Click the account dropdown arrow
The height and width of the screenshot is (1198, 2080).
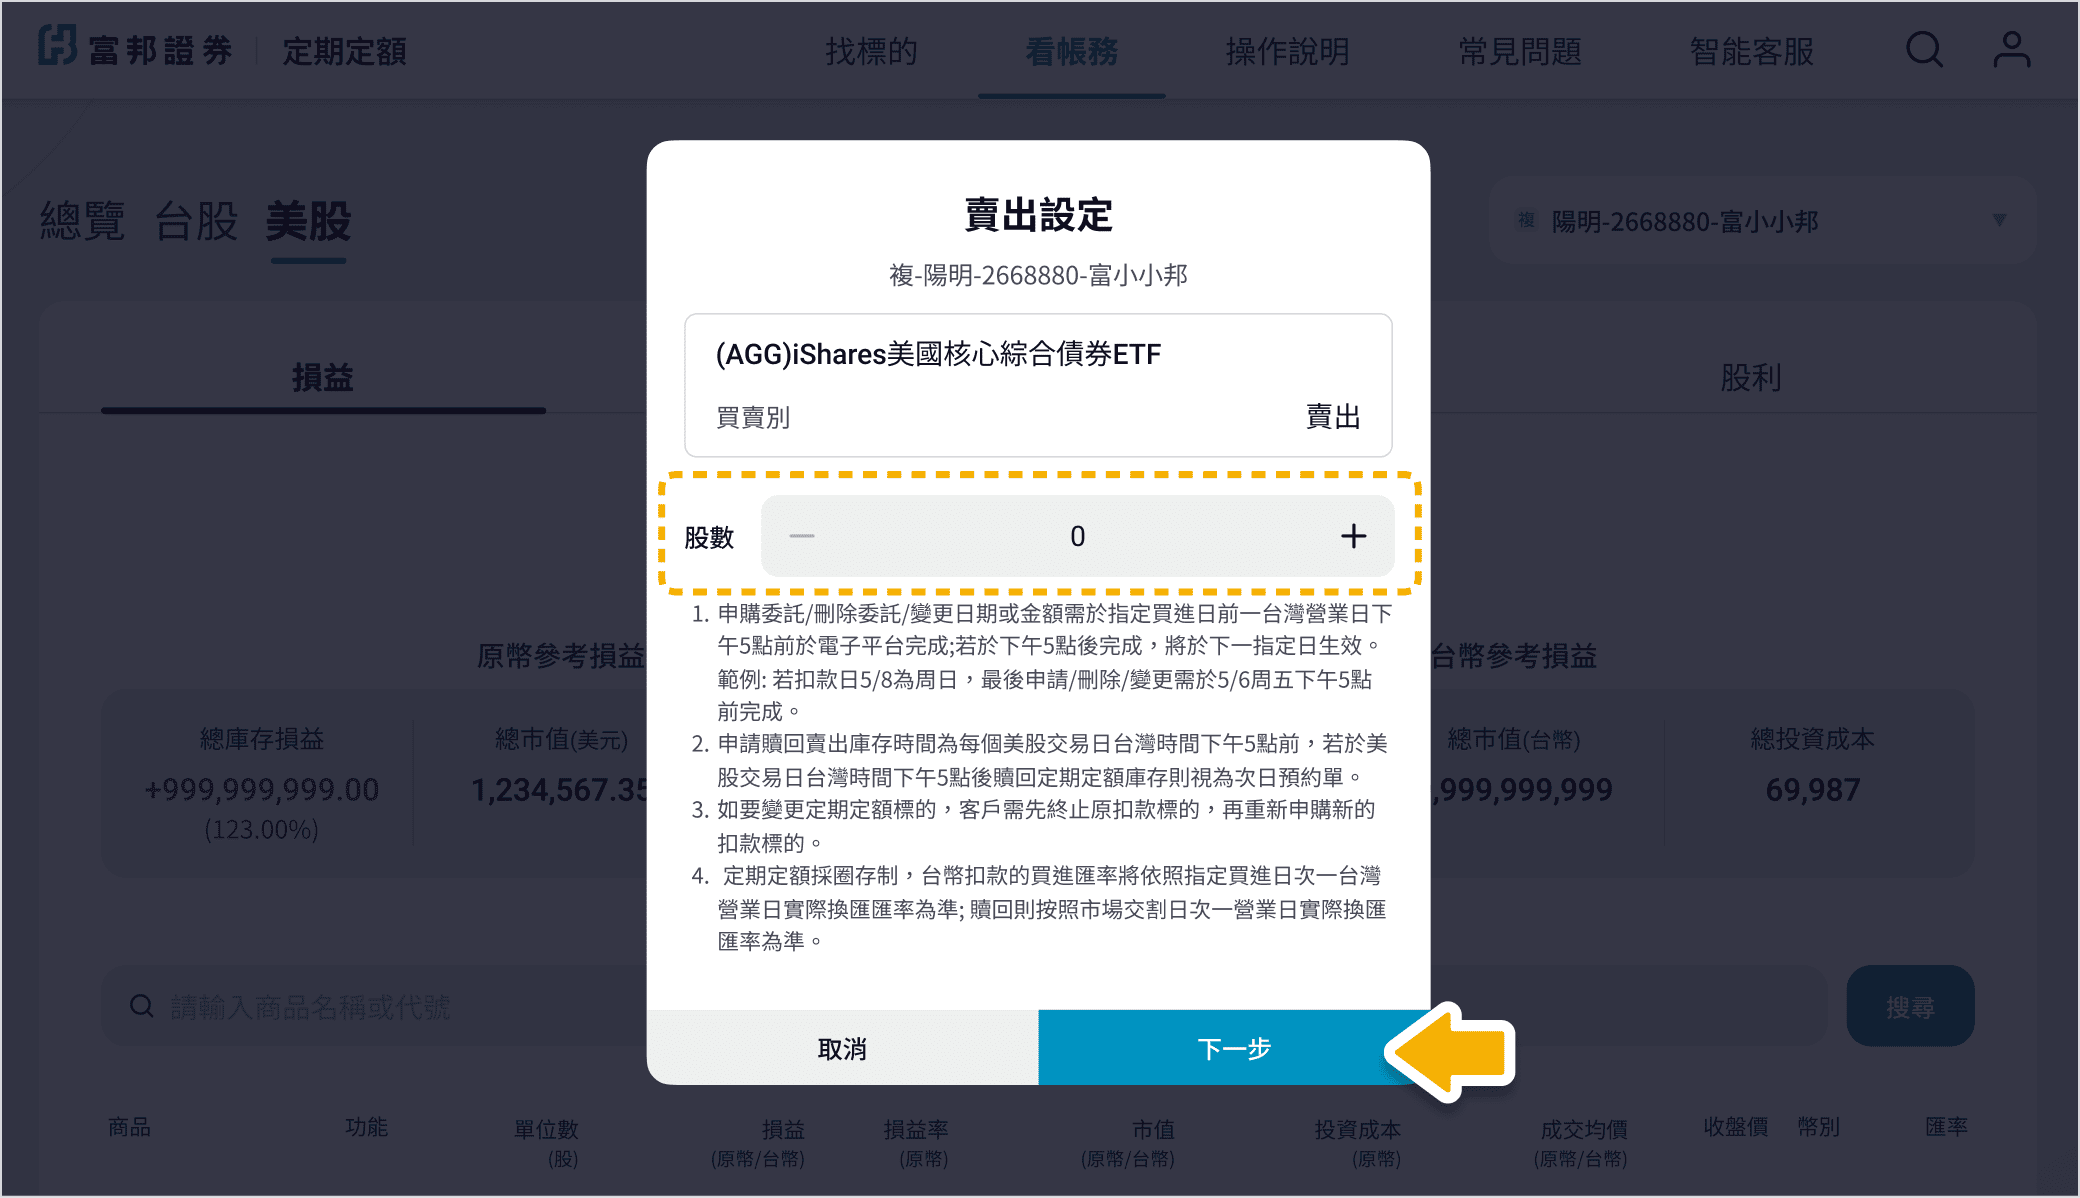[x=1999, y=220]
